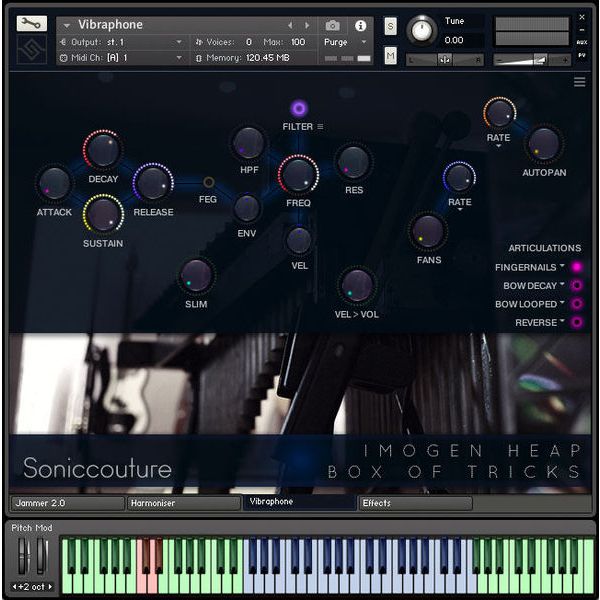Click the HPF knob
The image size is (600, 600).
(x=248, y=143)
